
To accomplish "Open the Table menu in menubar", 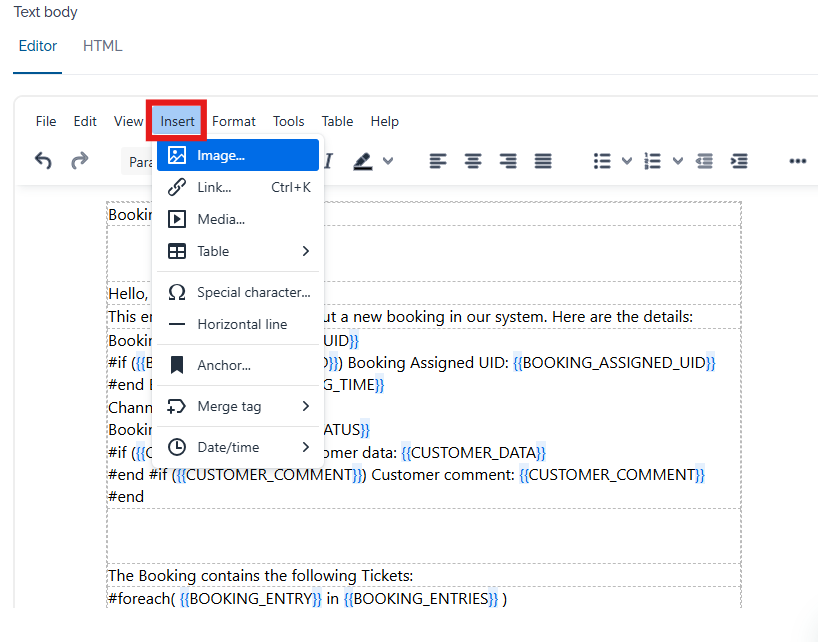I will pyautogui.click(x=338, y=122).
